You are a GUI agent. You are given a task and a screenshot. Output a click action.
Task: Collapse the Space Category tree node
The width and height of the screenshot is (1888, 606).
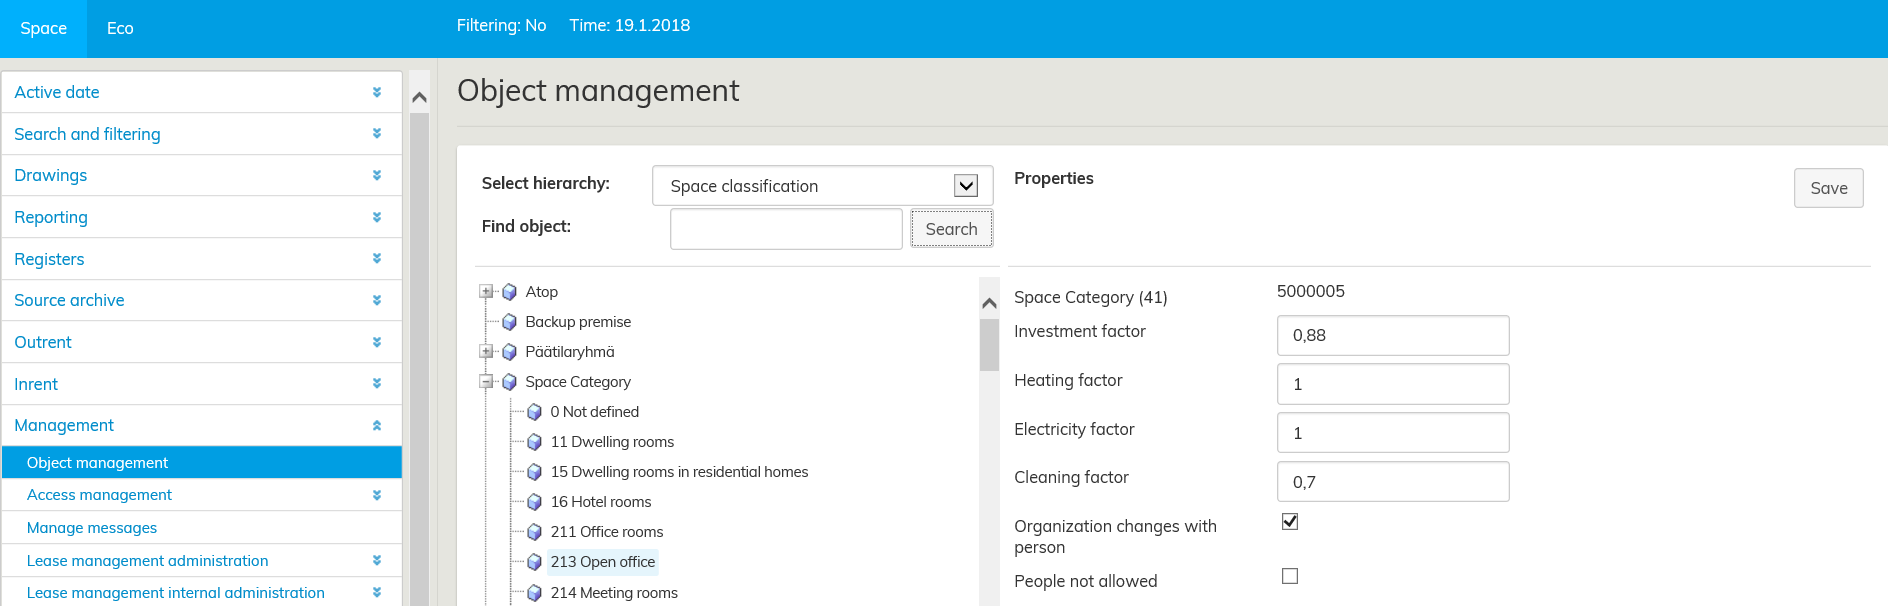(486, 382)
